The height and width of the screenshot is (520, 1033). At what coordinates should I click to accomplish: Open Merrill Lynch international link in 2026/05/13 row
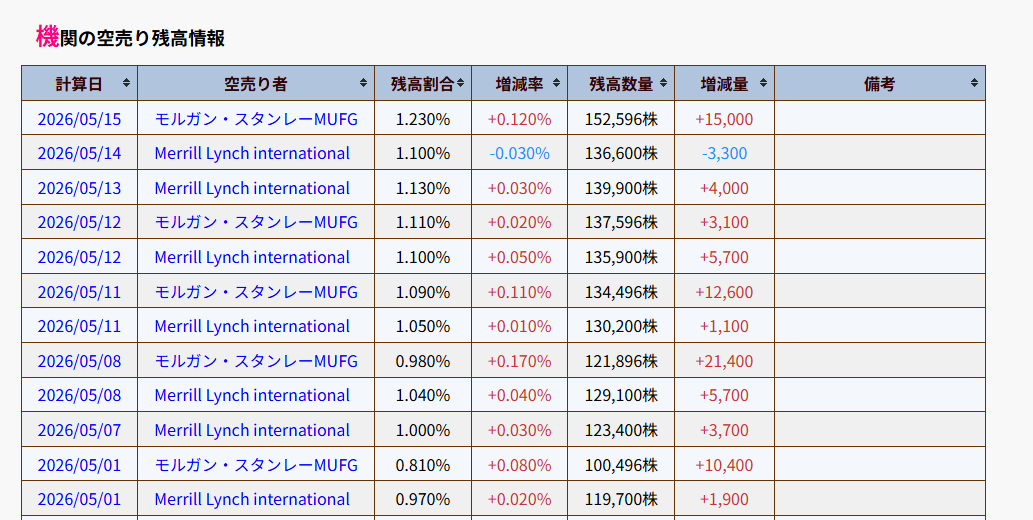(252, 188)
